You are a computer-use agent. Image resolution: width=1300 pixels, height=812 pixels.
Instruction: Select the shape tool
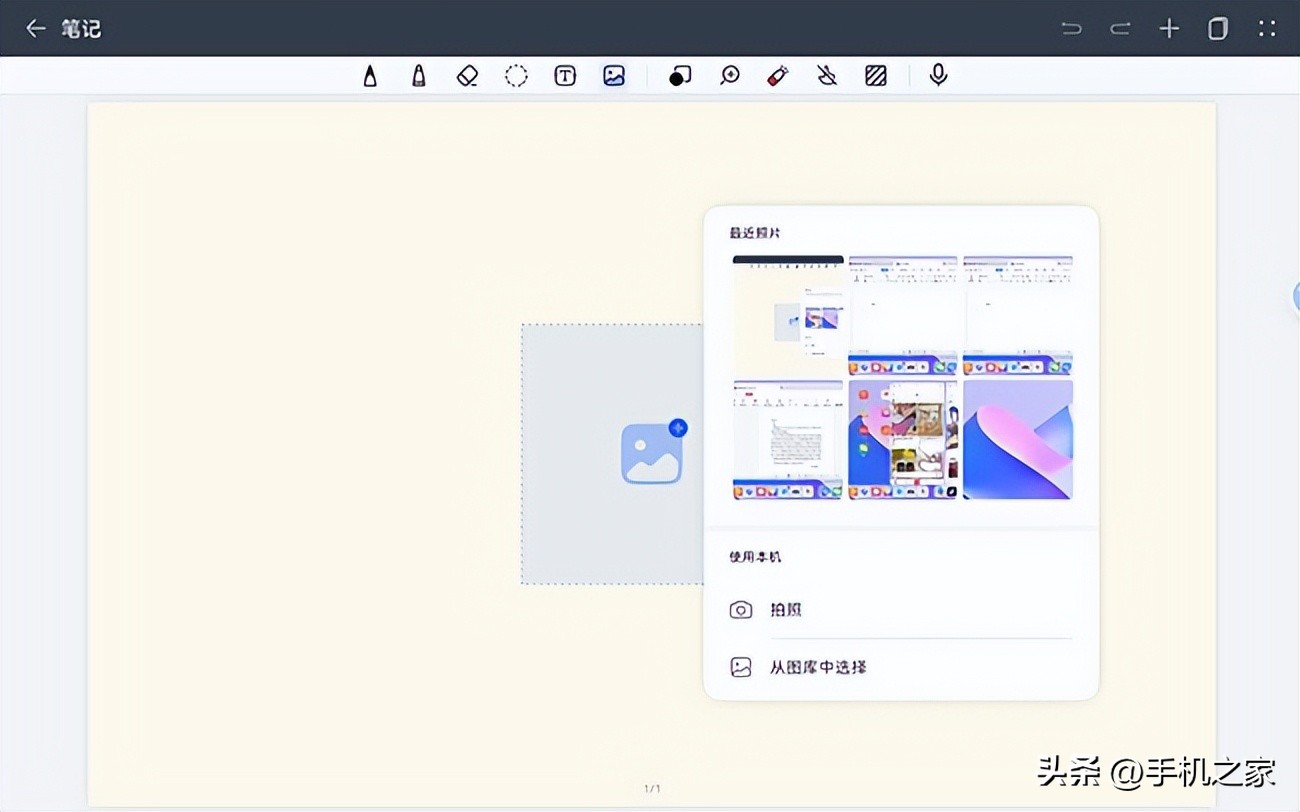(x=680, y=75)
